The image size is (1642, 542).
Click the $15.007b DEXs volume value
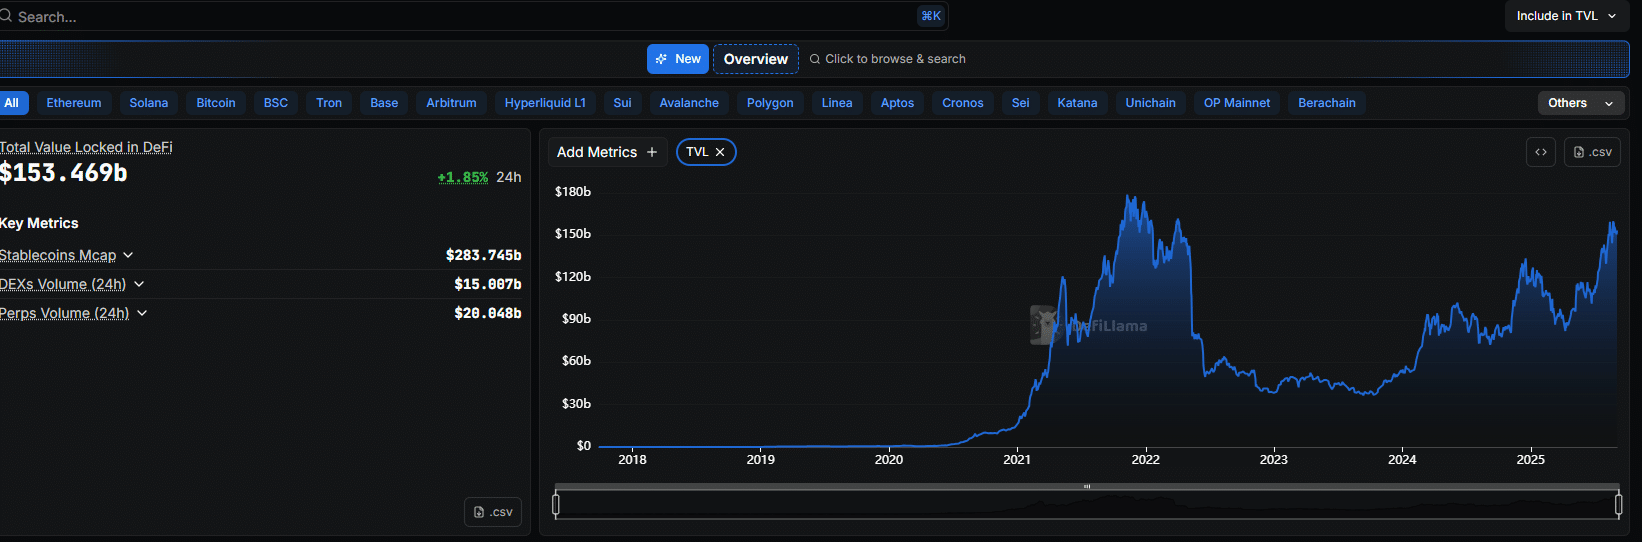click(x=487, y=284)
